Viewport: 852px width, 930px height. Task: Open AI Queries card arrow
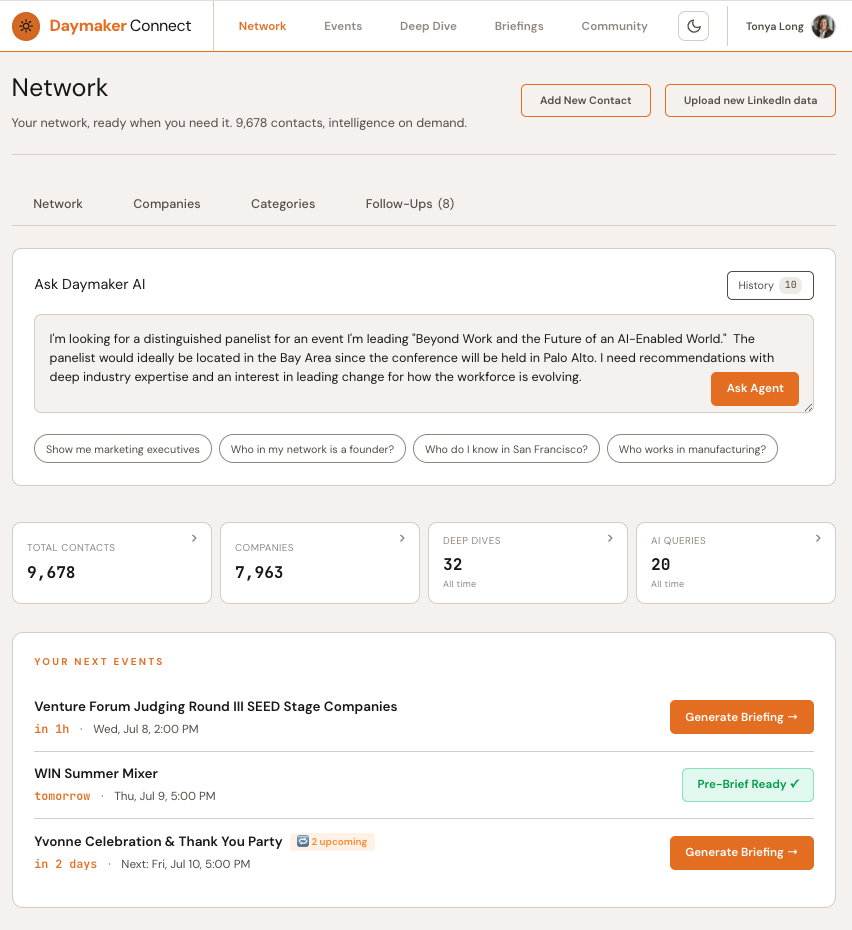818,538
